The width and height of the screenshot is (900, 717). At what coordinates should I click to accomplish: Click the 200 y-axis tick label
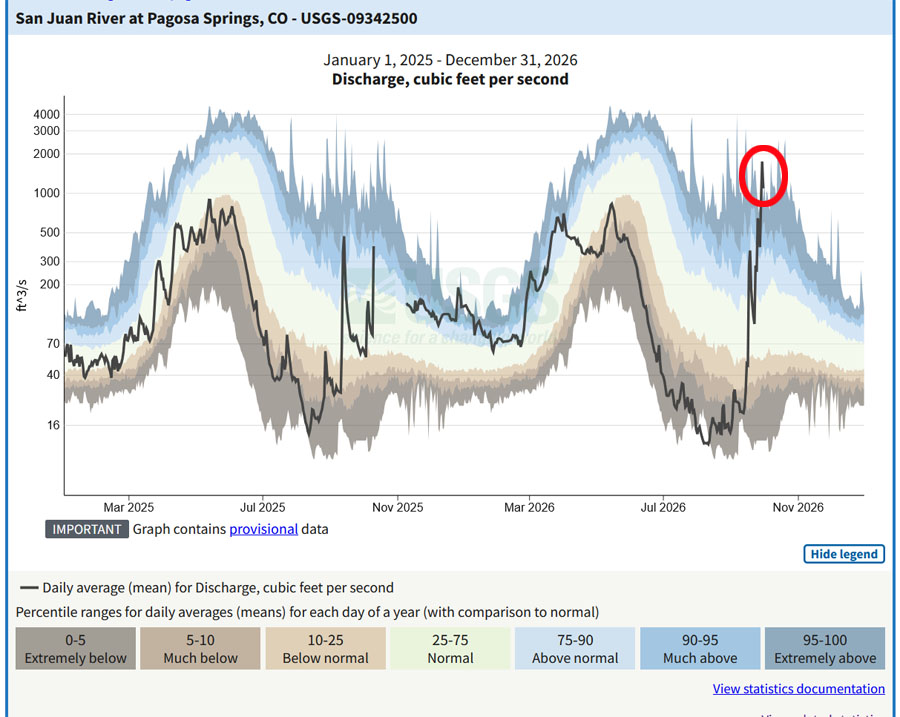pyautogui.click(x=50, y=284)
